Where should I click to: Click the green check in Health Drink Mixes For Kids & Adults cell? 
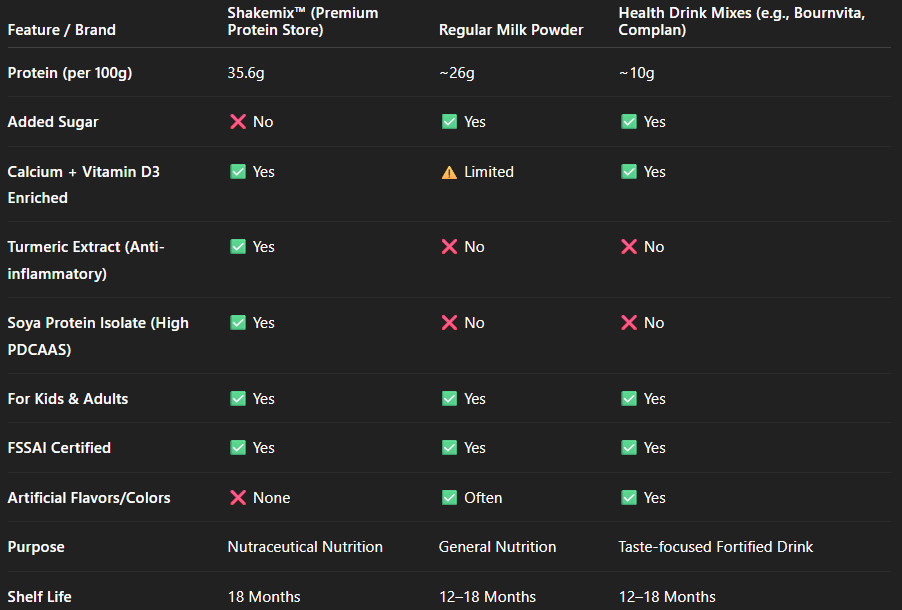[629, 399]
